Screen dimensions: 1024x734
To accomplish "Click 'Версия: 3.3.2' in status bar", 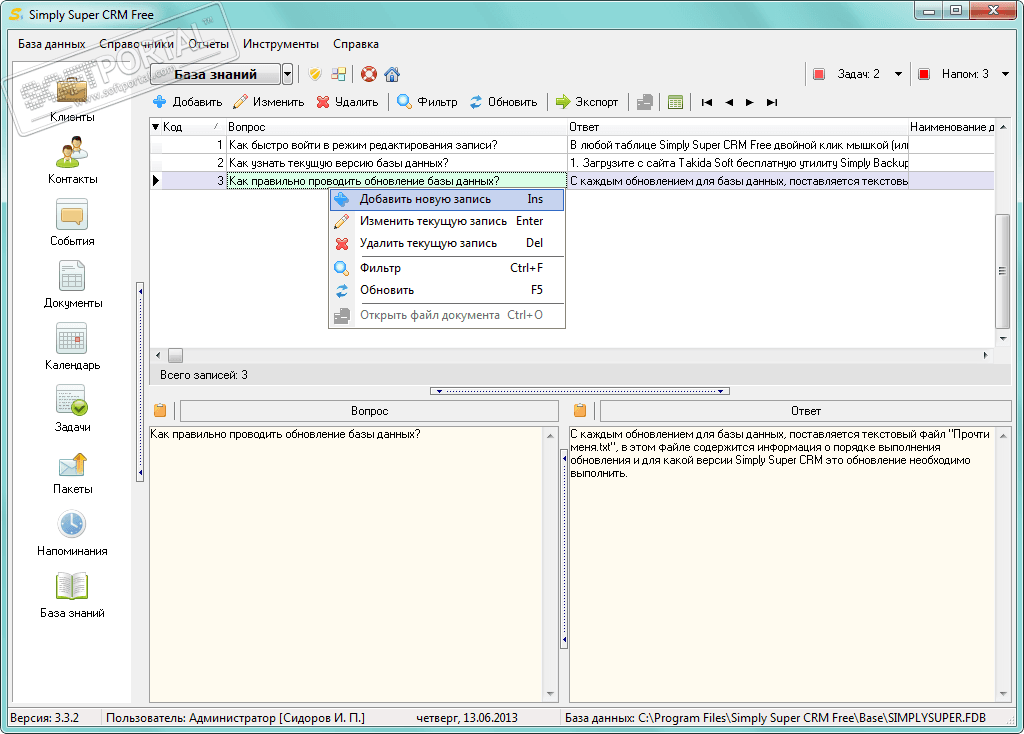I will [44, 718].
